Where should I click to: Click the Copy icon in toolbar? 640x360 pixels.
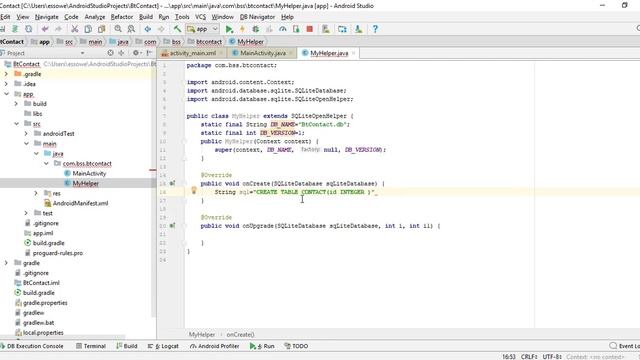88,29
